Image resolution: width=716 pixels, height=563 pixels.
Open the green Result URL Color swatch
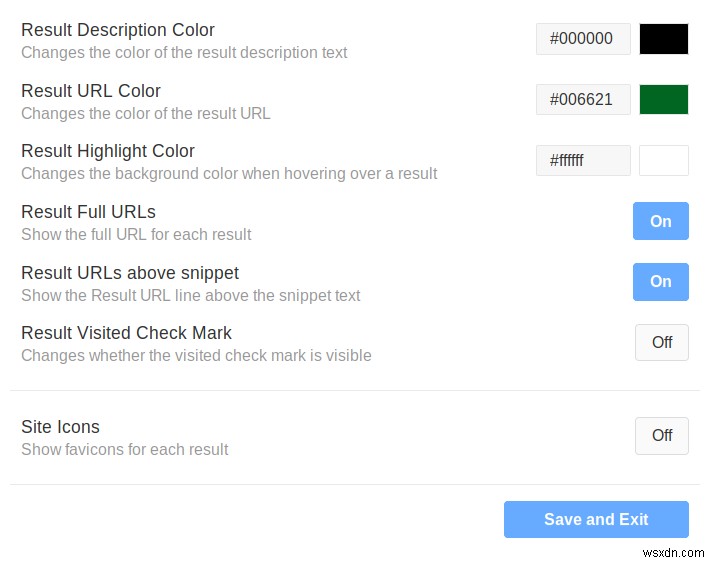(x=664, y=100)
